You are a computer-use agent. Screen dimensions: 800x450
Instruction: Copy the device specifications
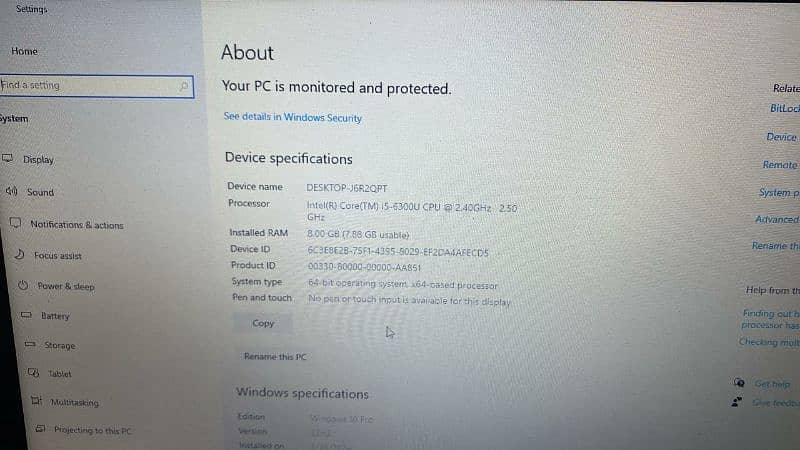tap(263, 323)
